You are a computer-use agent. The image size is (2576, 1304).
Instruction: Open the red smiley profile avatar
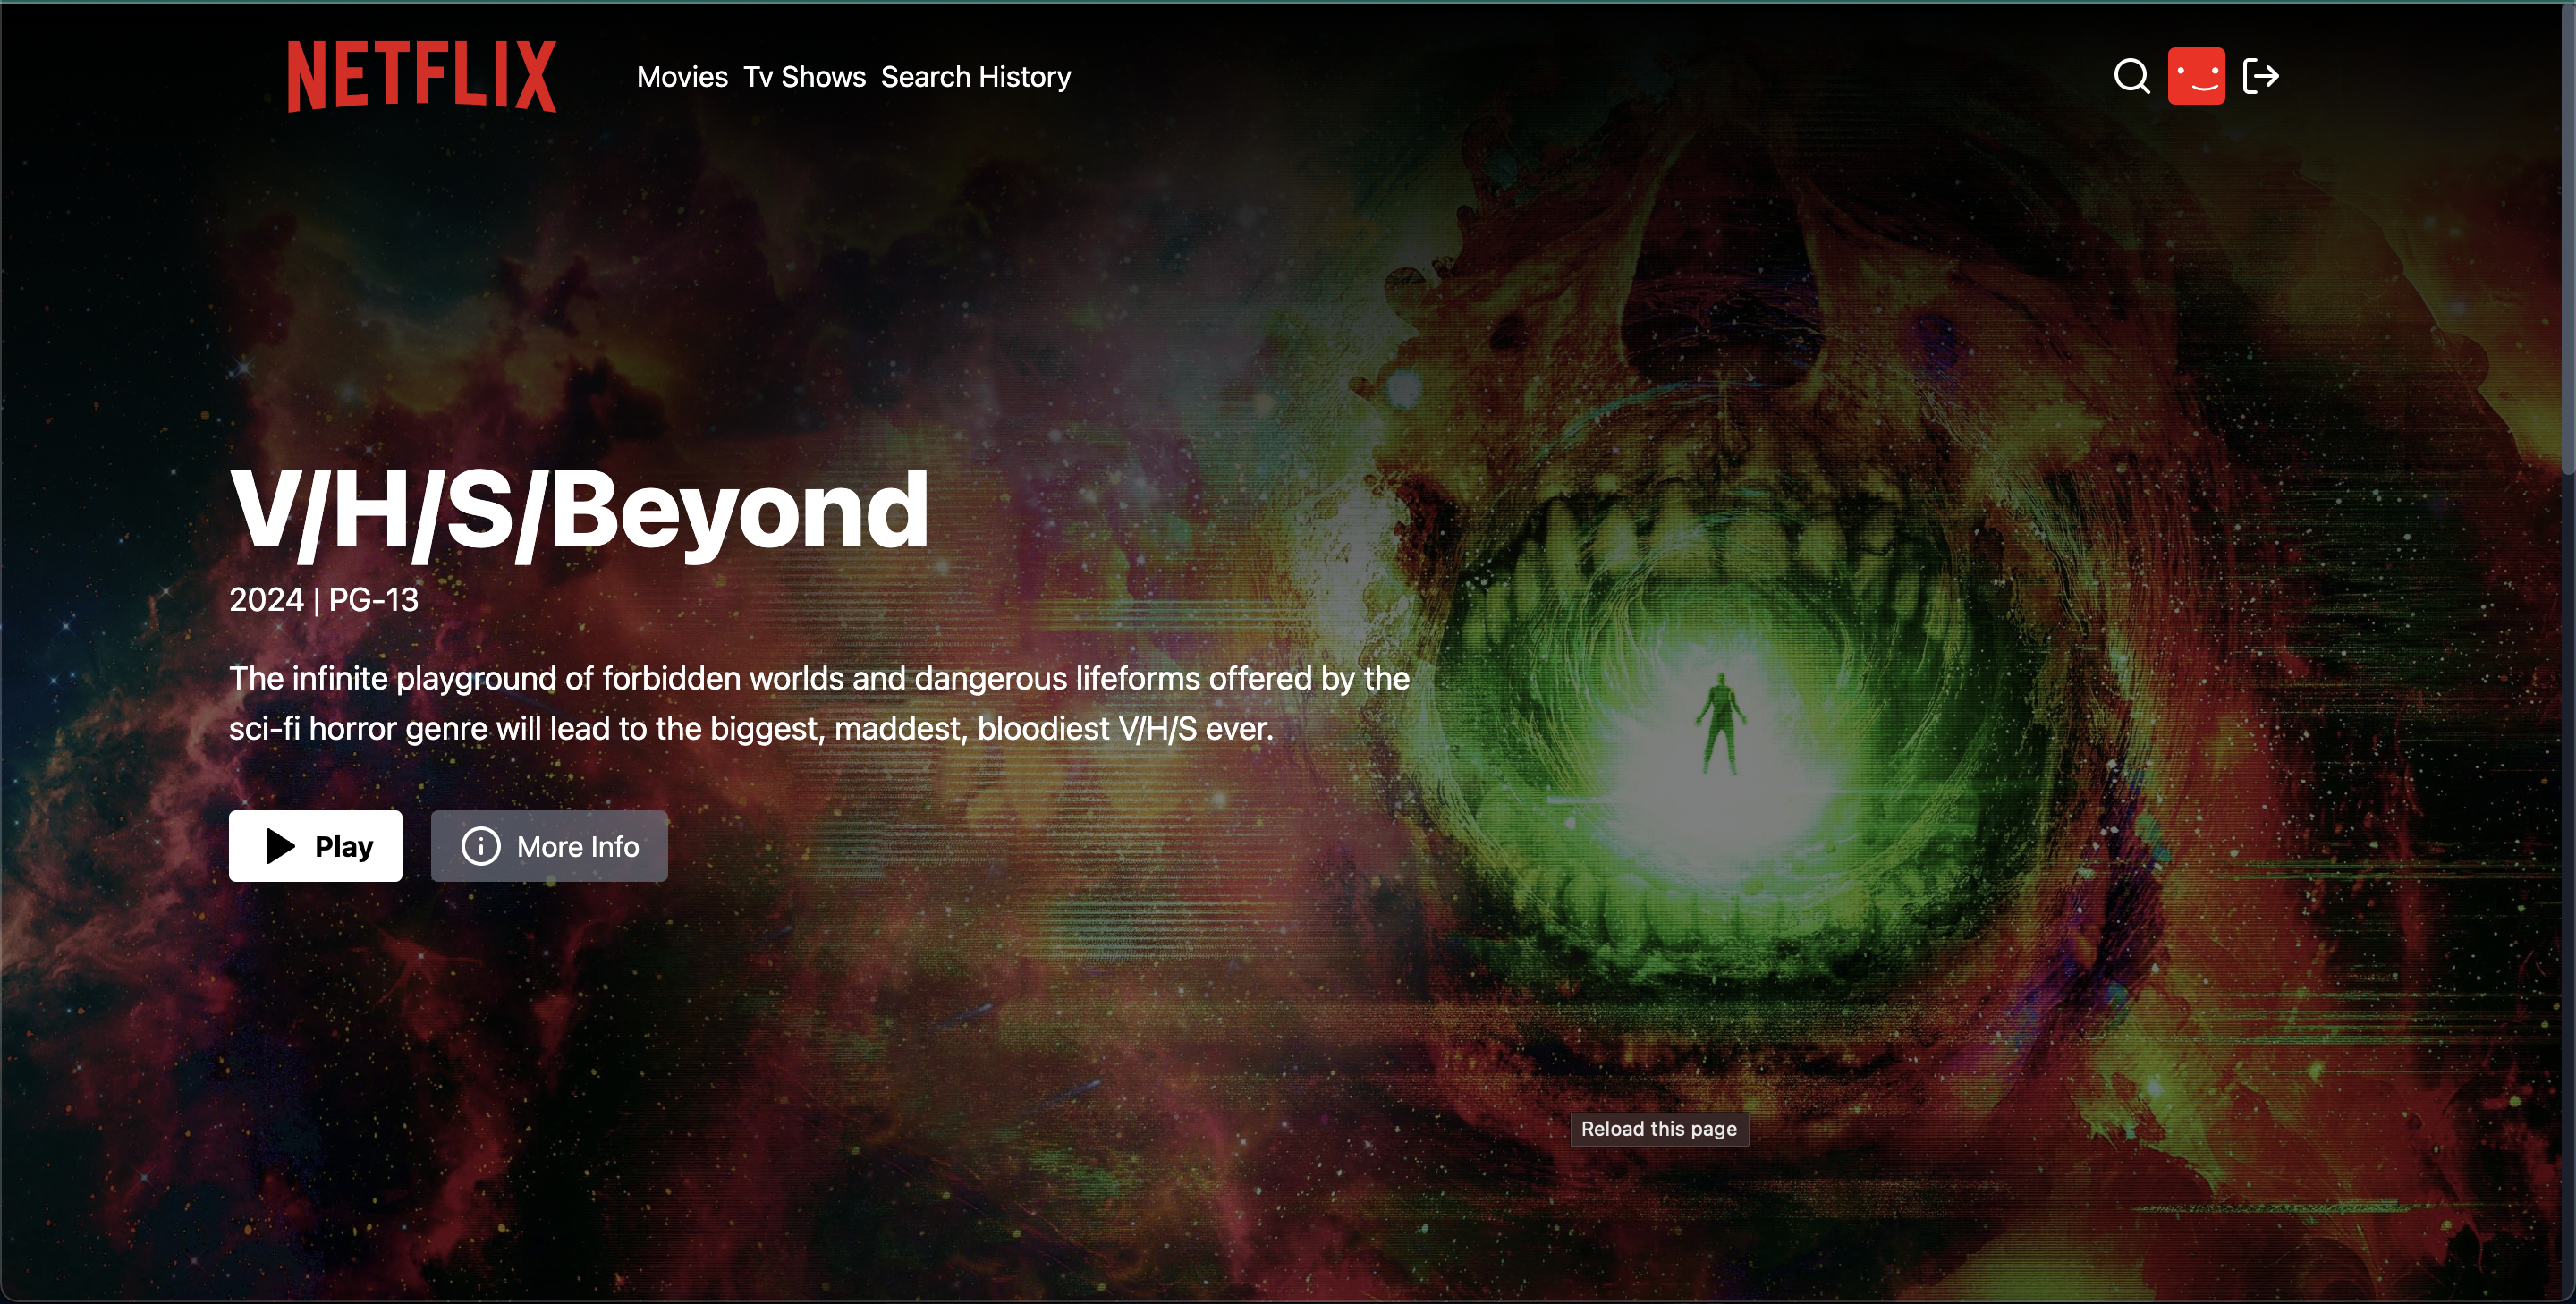[2196, 76]
